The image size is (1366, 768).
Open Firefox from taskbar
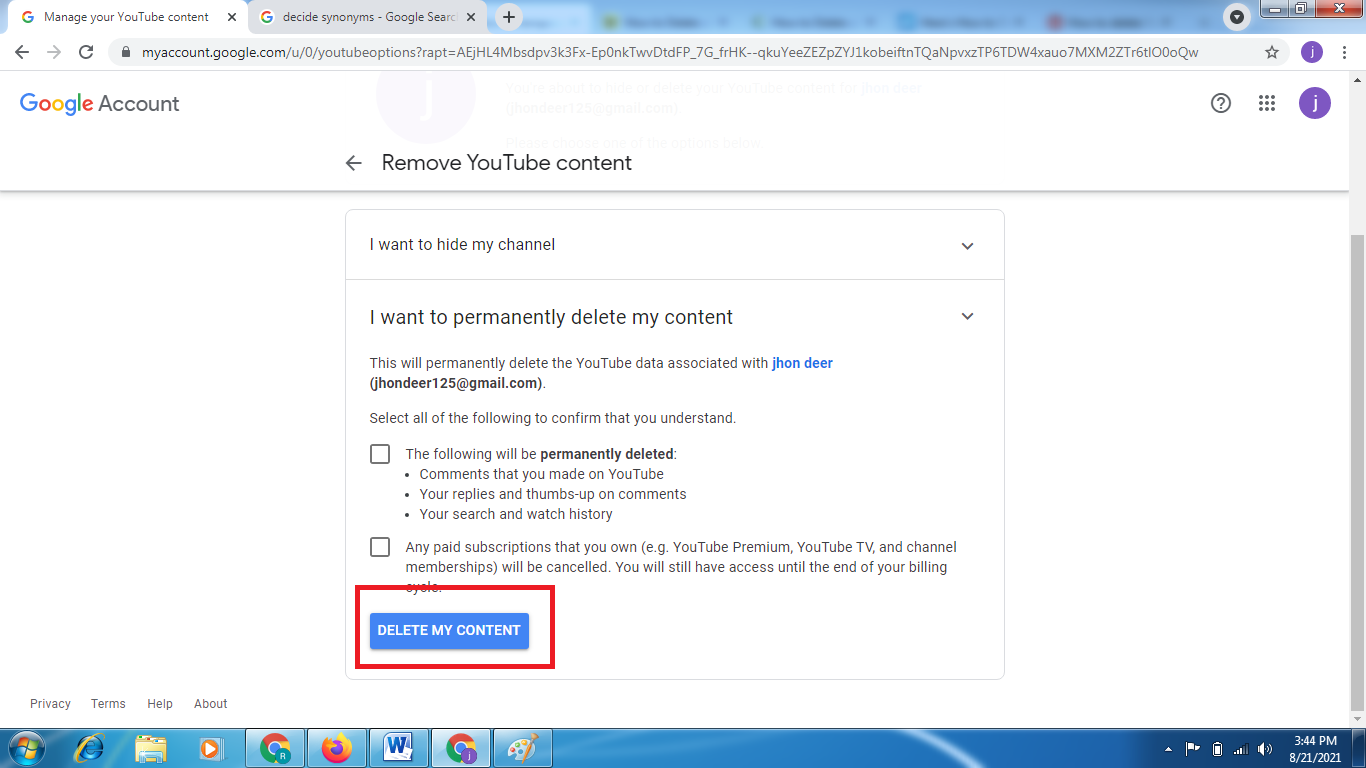click(x=337, y=748)
